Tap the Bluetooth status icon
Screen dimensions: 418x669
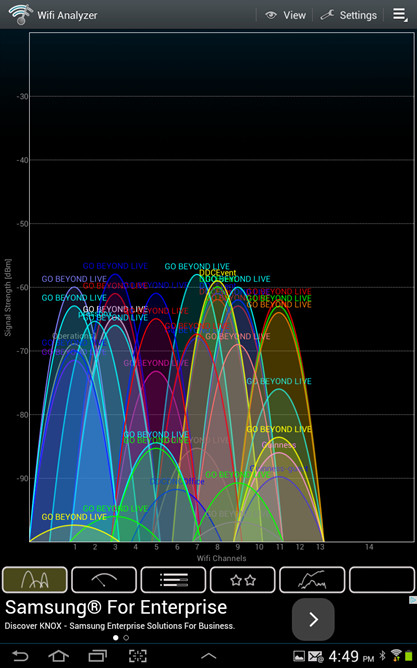pos(383,655)
